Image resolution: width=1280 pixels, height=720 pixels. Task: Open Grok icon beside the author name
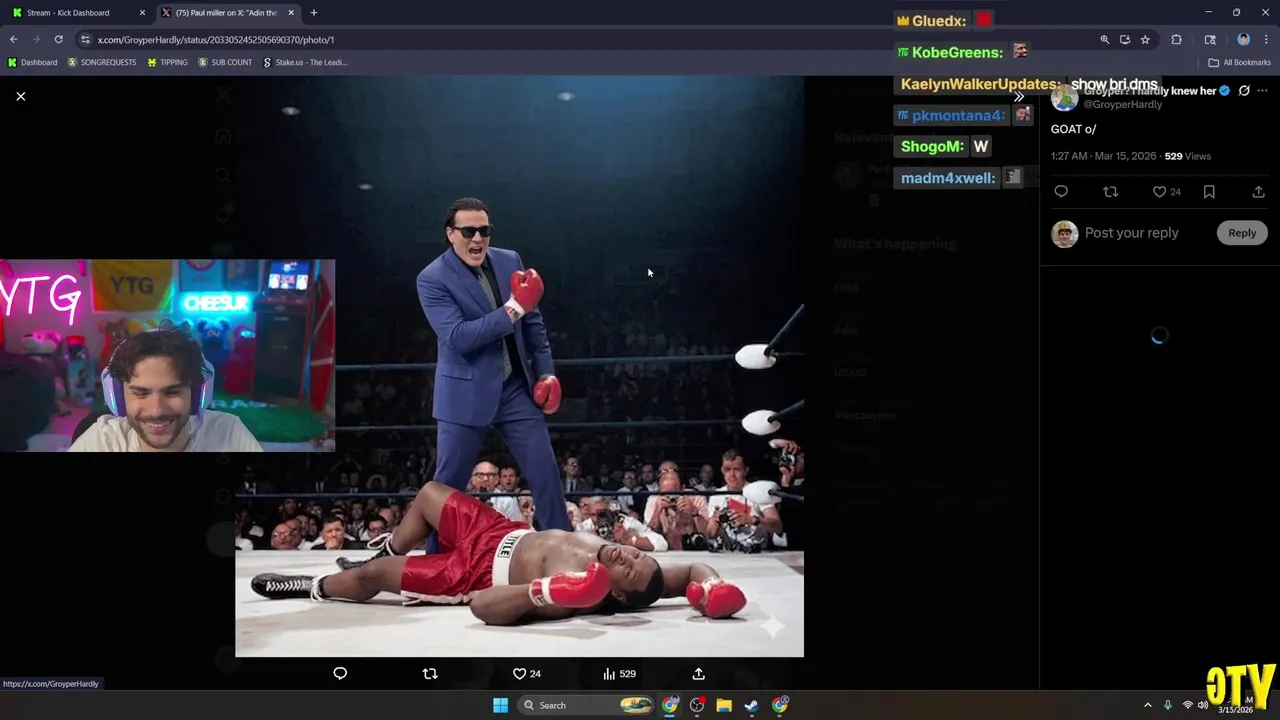1244,91
